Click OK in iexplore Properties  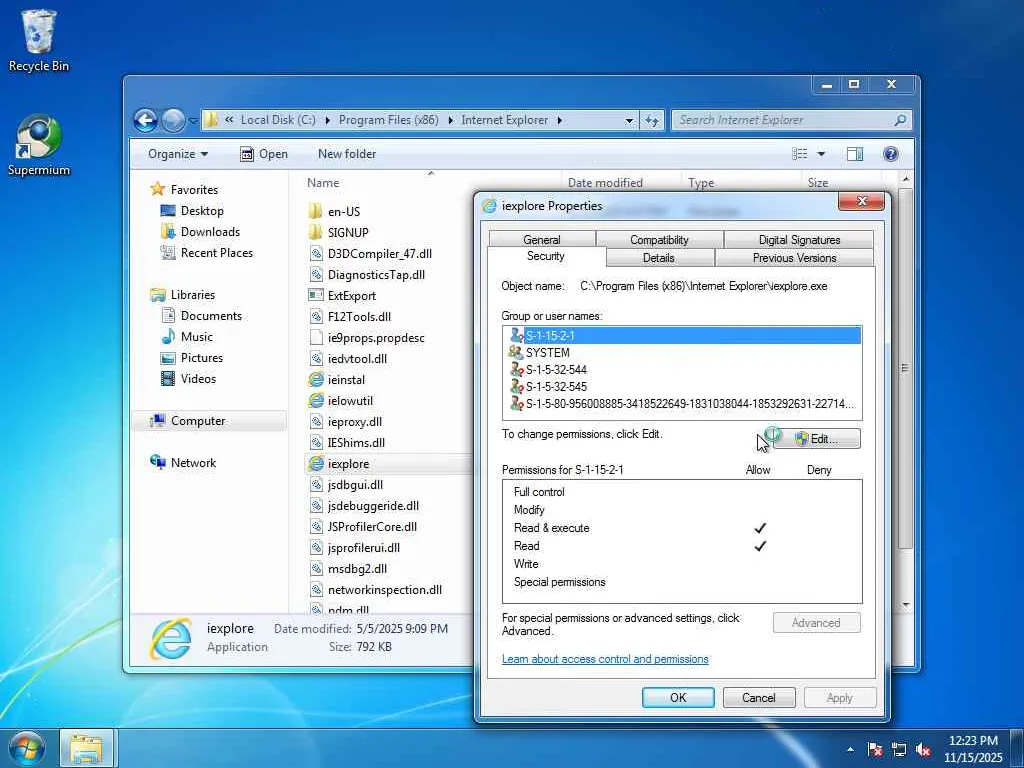click(678, 697)
